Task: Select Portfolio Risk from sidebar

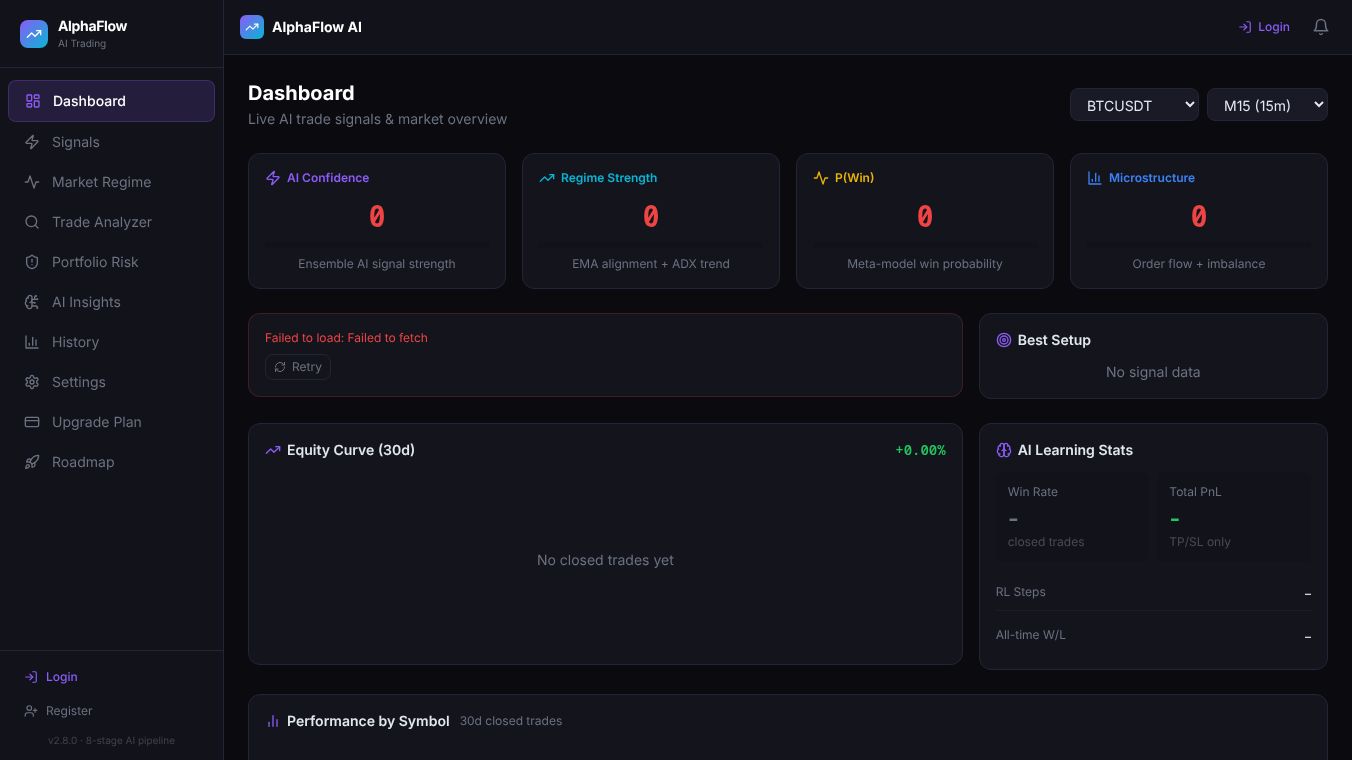Action: 95,261
